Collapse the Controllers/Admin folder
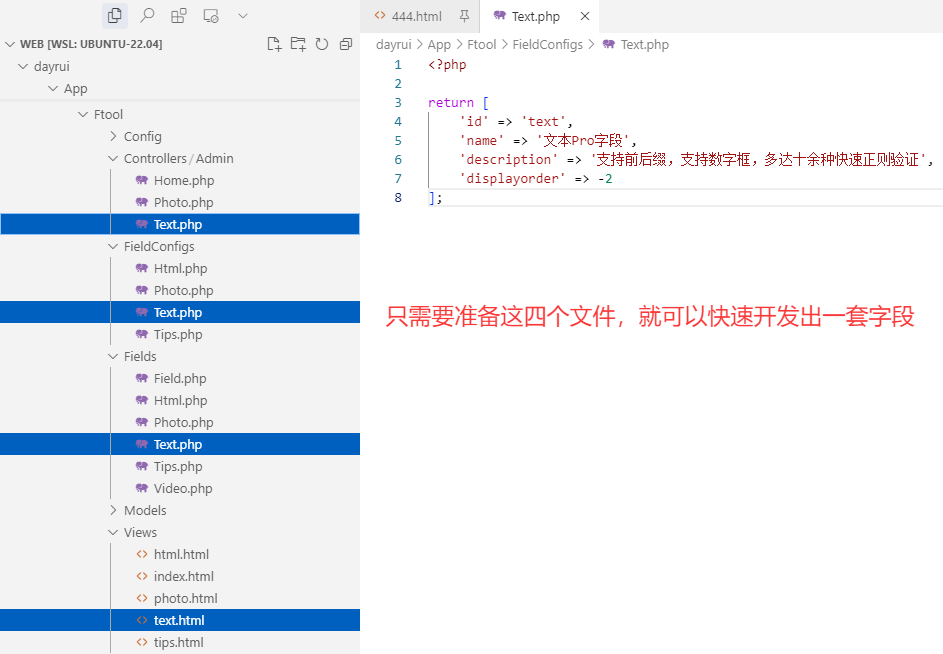 tap(113, 158)
